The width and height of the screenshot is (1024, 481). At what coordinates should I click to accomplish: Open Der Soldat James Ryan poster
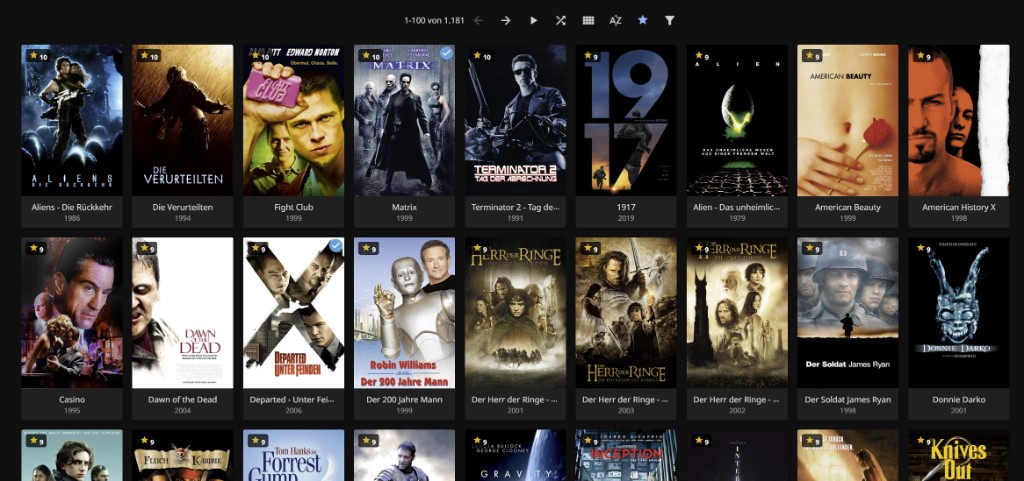pyautogui.click(x=848, y=313)
